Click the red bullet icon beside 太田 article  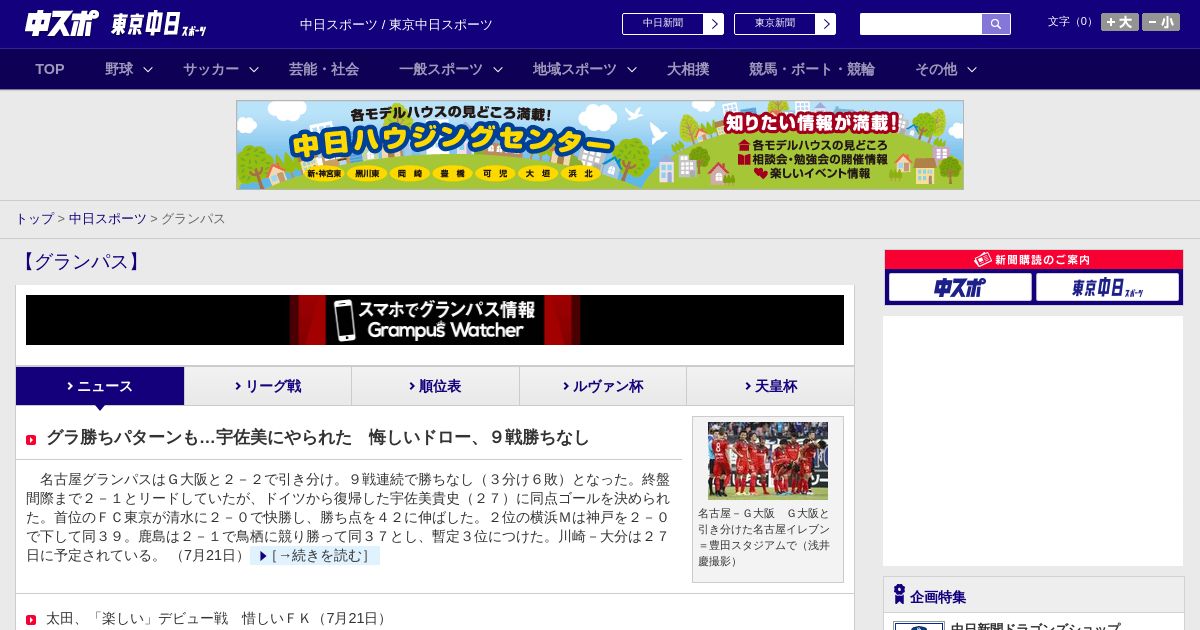pyautogui.click(x=31, y=620)
